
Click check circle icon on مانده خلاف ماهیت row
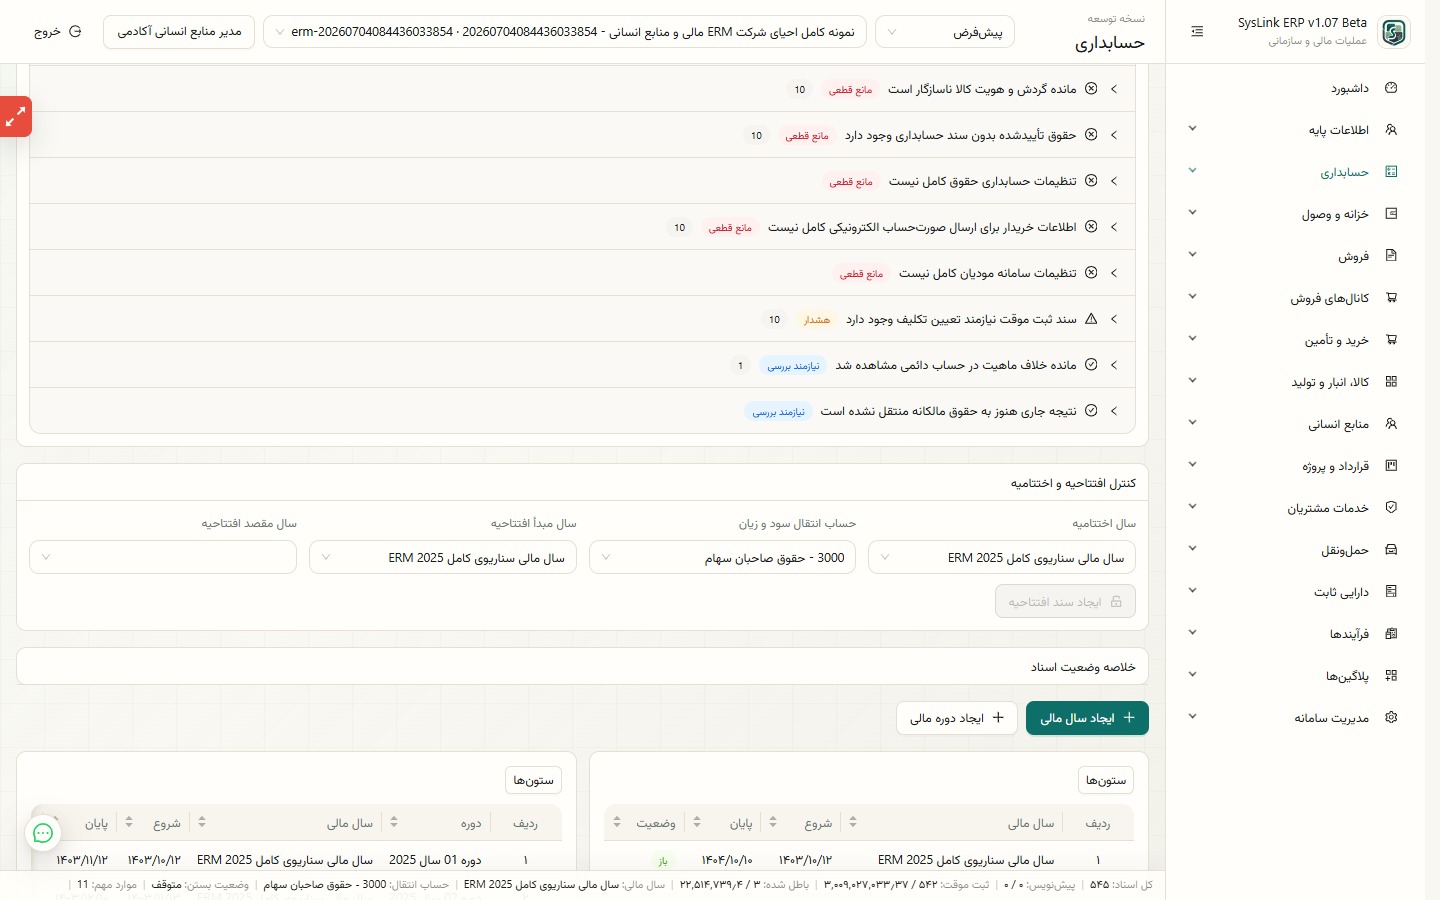click(1091, 365)
